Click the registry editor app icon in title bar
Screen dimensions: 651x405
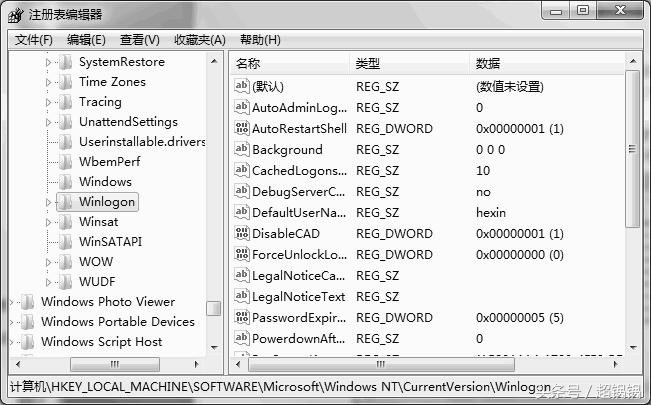(x=16, y=15)
